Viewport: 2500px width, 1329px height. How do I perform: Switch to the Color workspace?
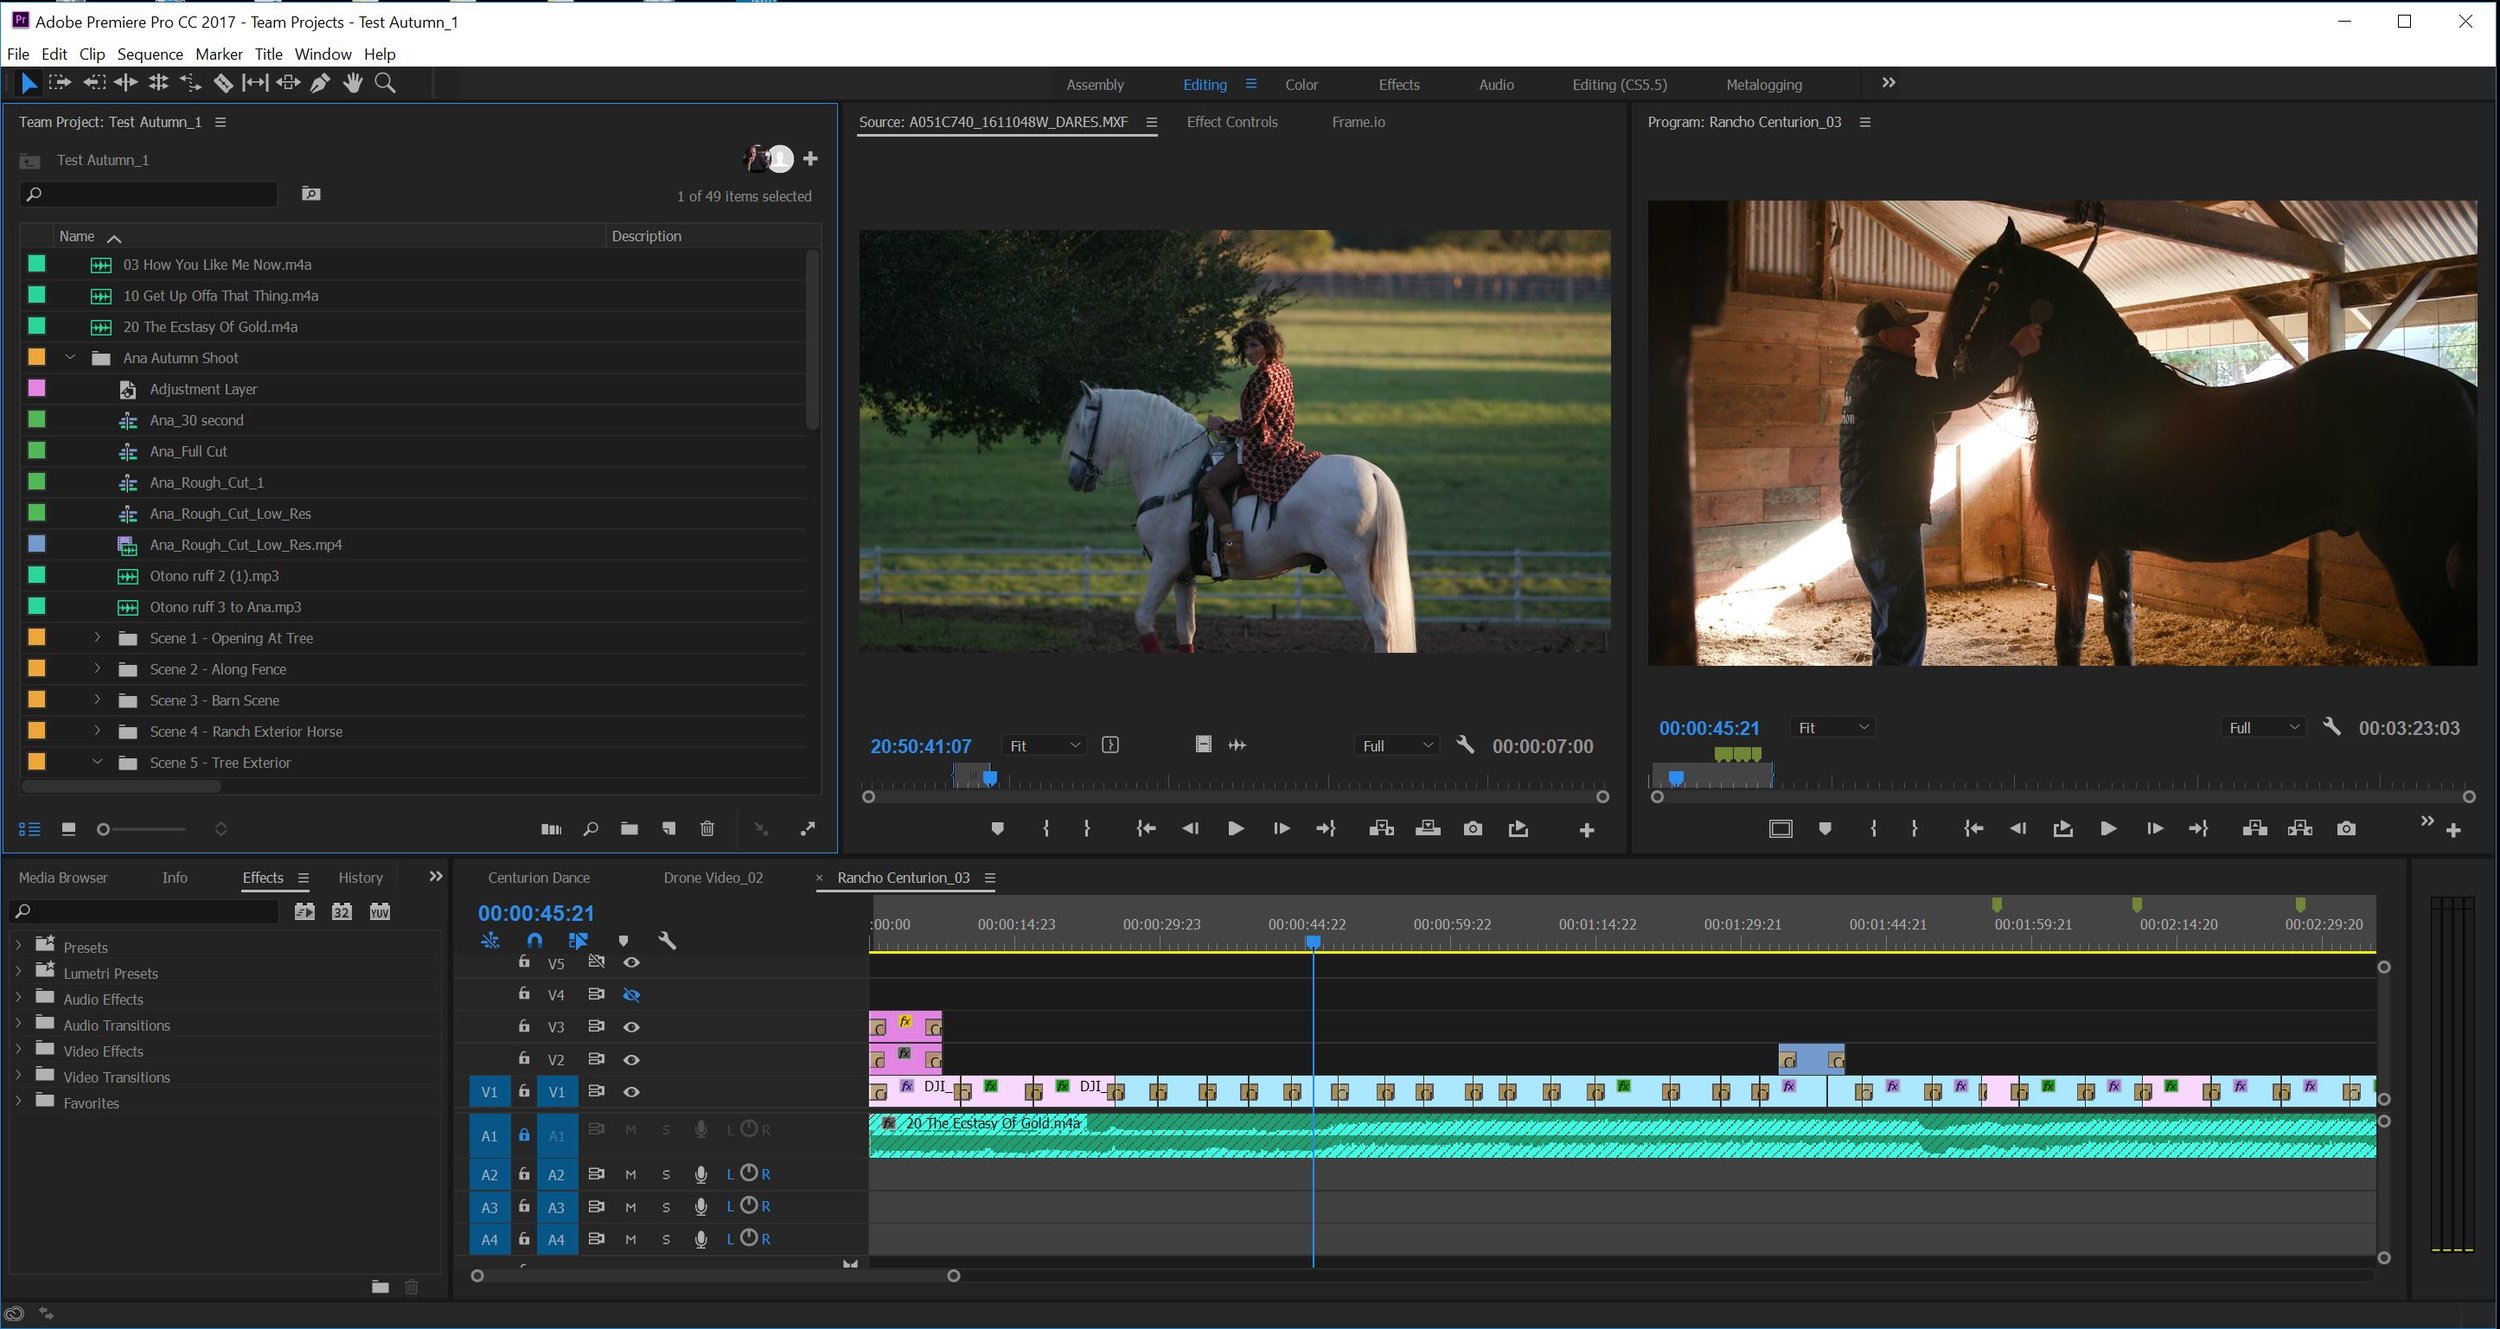point(1301,84)
